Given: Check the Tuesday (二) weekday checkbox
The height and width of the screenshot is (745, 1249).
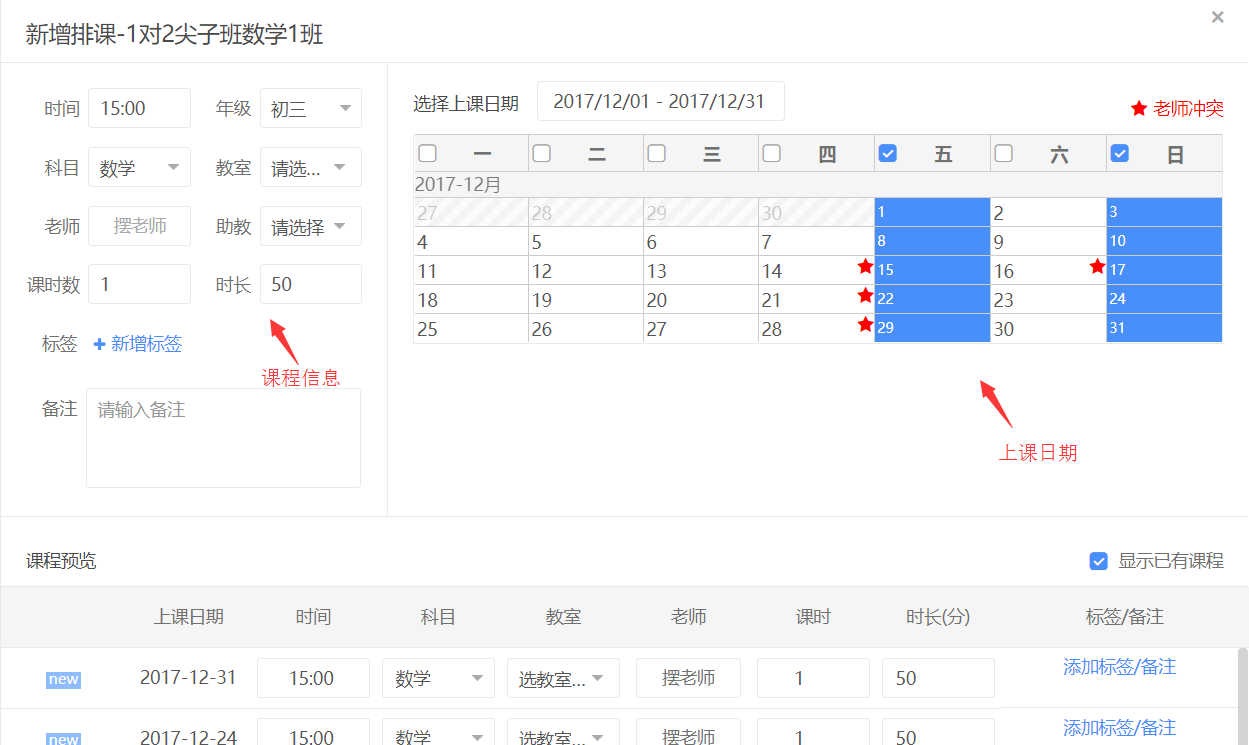Looking at the screenshot, I should pyautogui.click(x=542, y=153).
